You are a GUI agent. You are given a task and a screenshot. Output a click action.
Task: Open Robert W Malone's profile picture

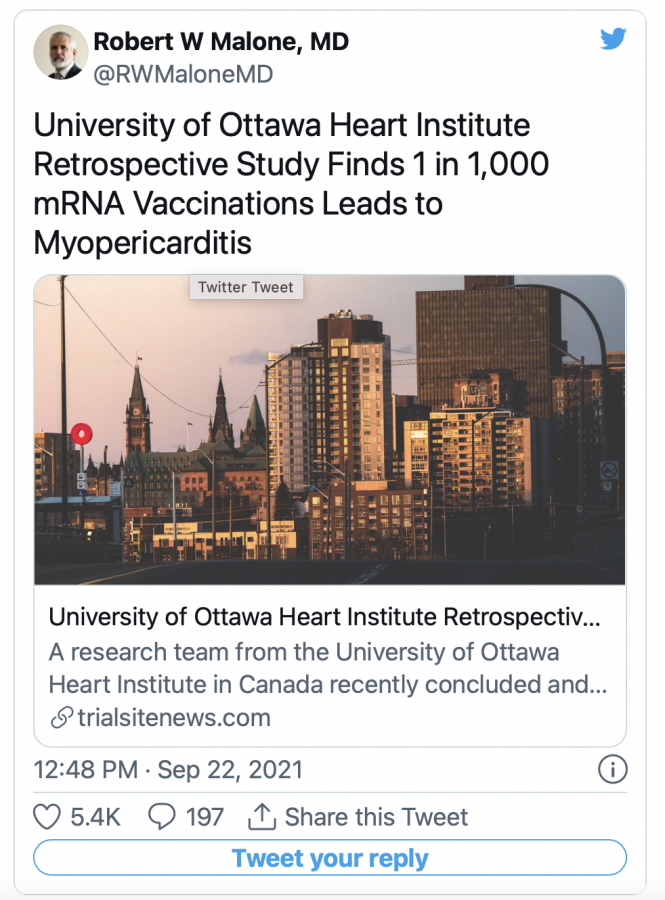(x=59, y=51)
